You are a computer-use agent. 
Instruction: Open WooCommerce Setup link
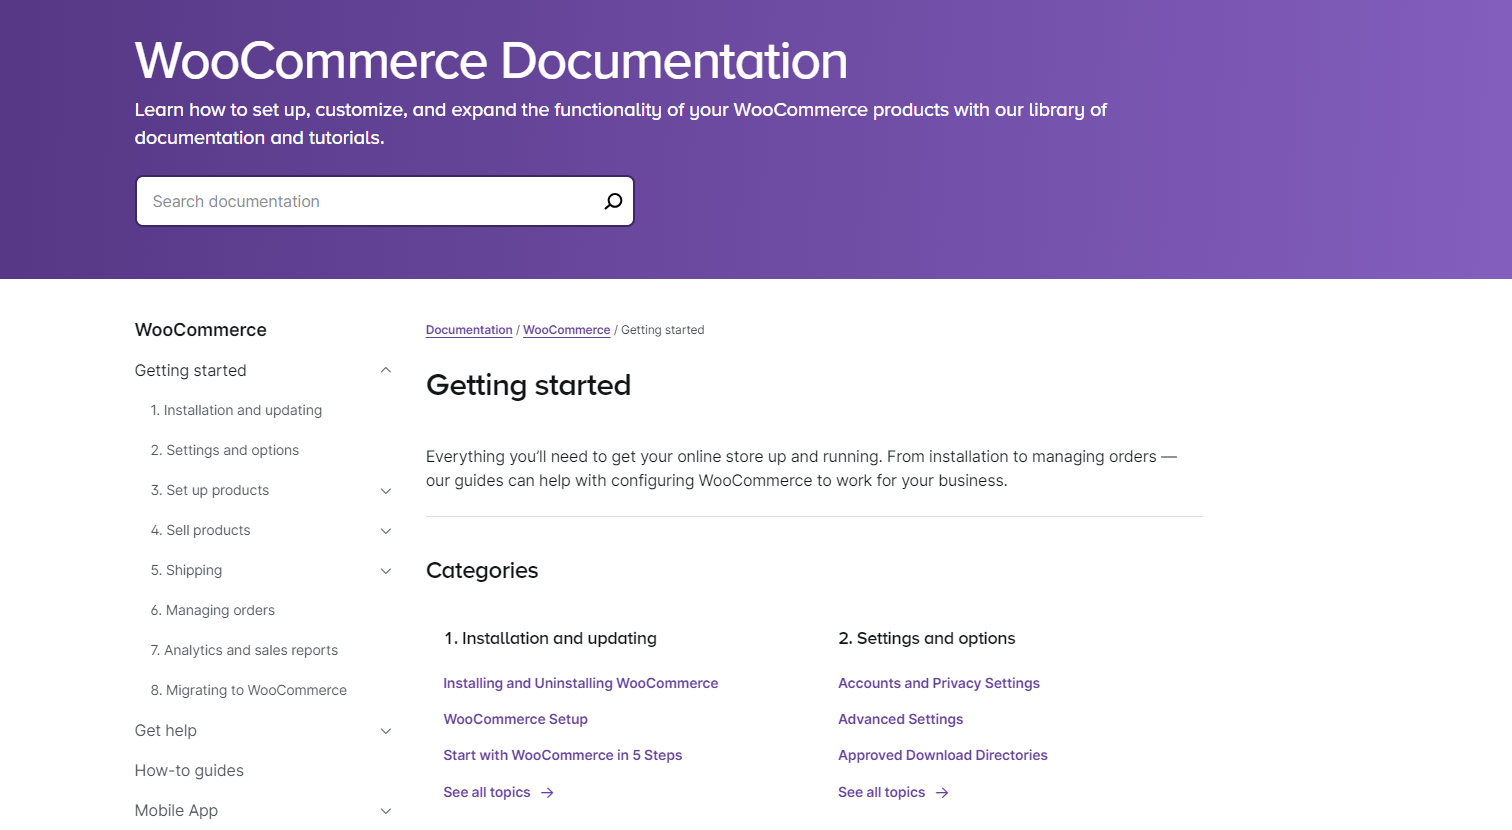coord(516,719)
